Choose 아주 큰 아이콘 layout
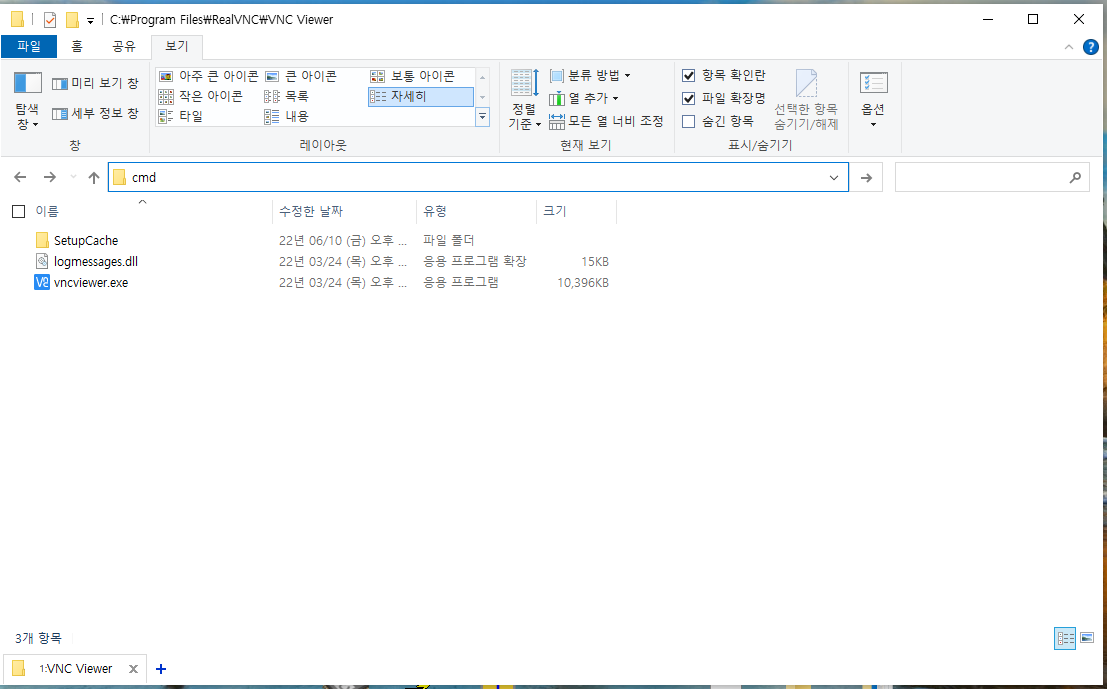Image resolution: width=1107 pixels, height=689 pixels. click(x=209, y=76)
